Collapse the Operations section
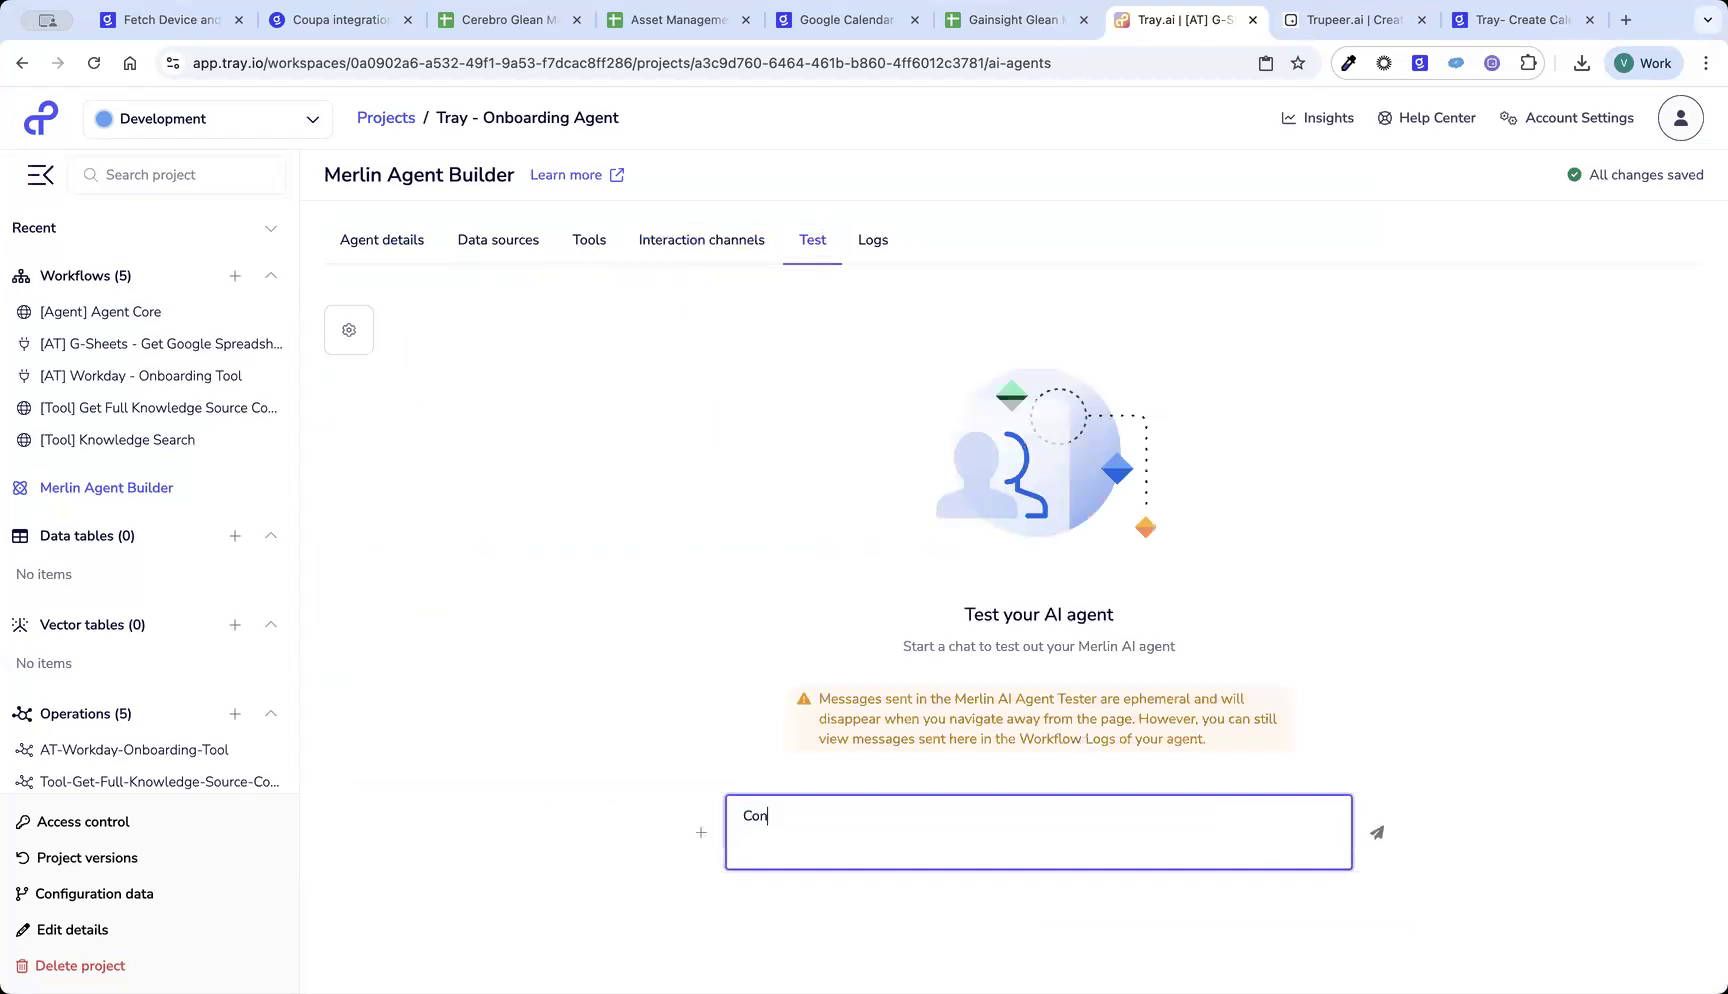 270,713
